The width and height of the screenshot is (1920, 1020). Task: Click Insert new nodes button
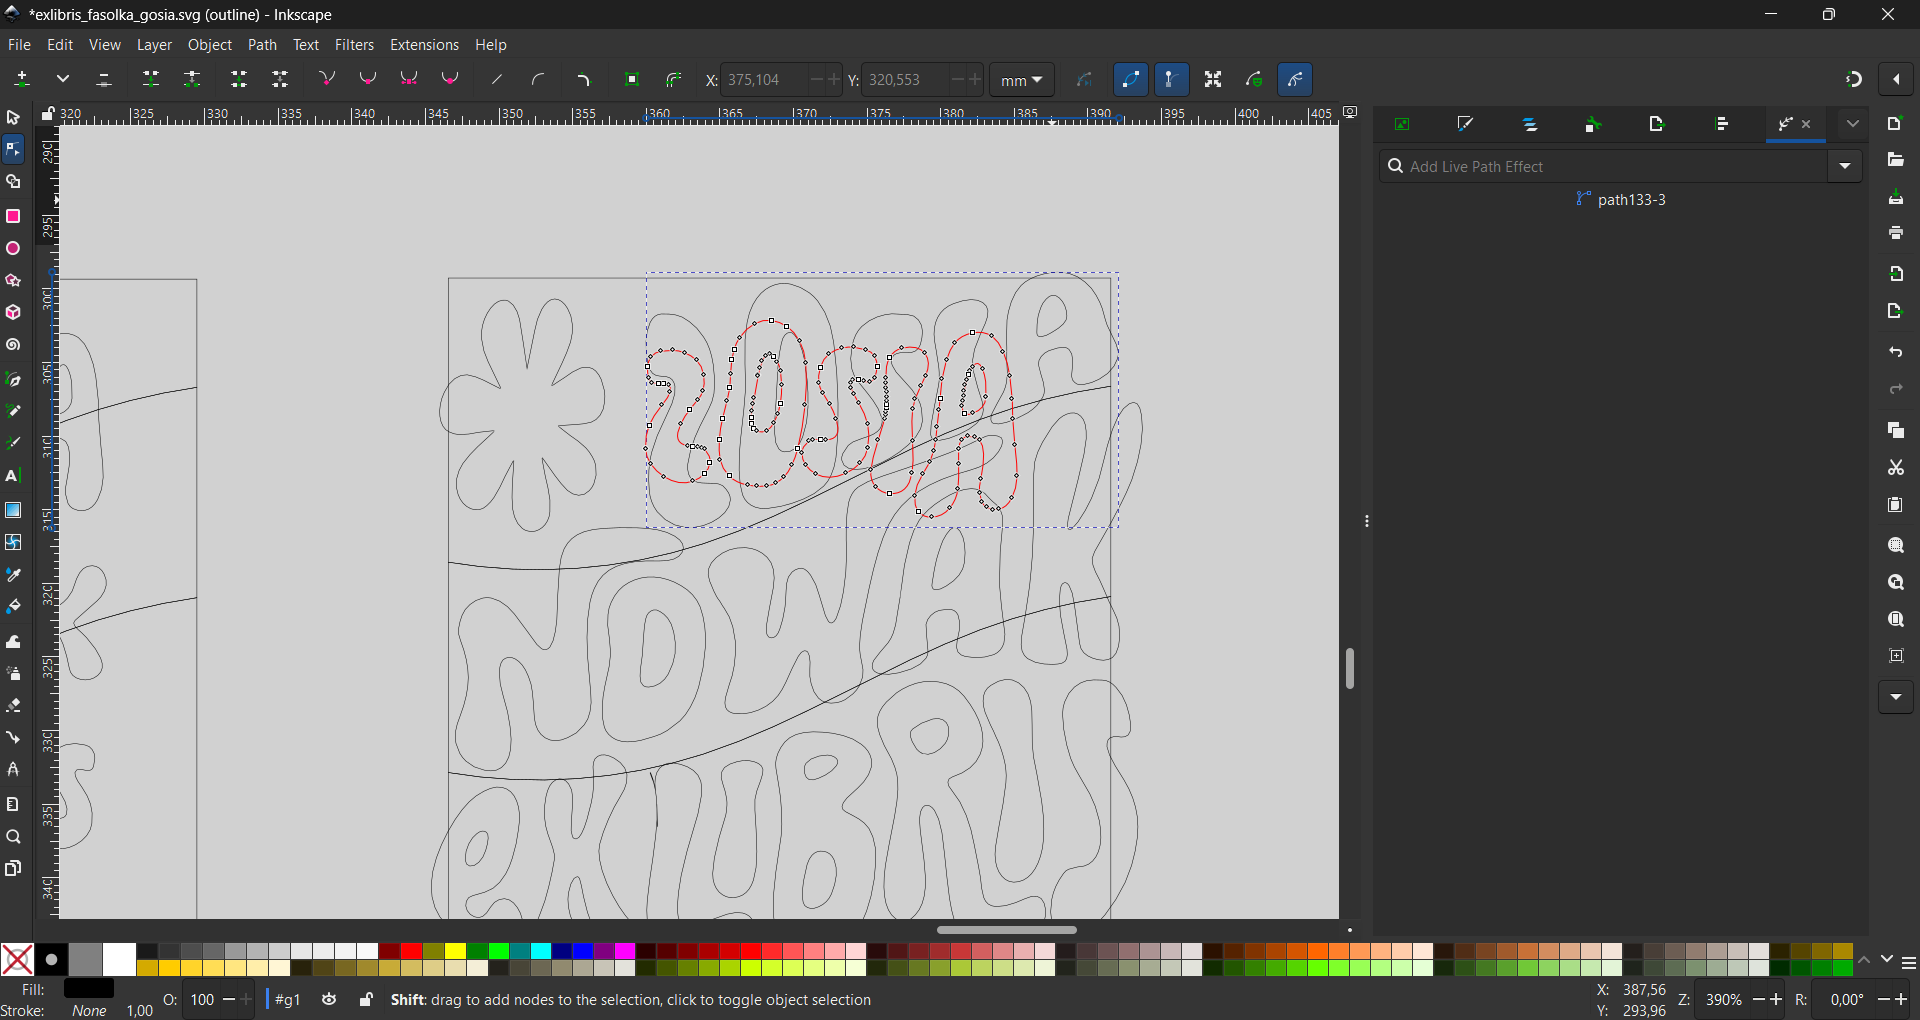point(22,80)
